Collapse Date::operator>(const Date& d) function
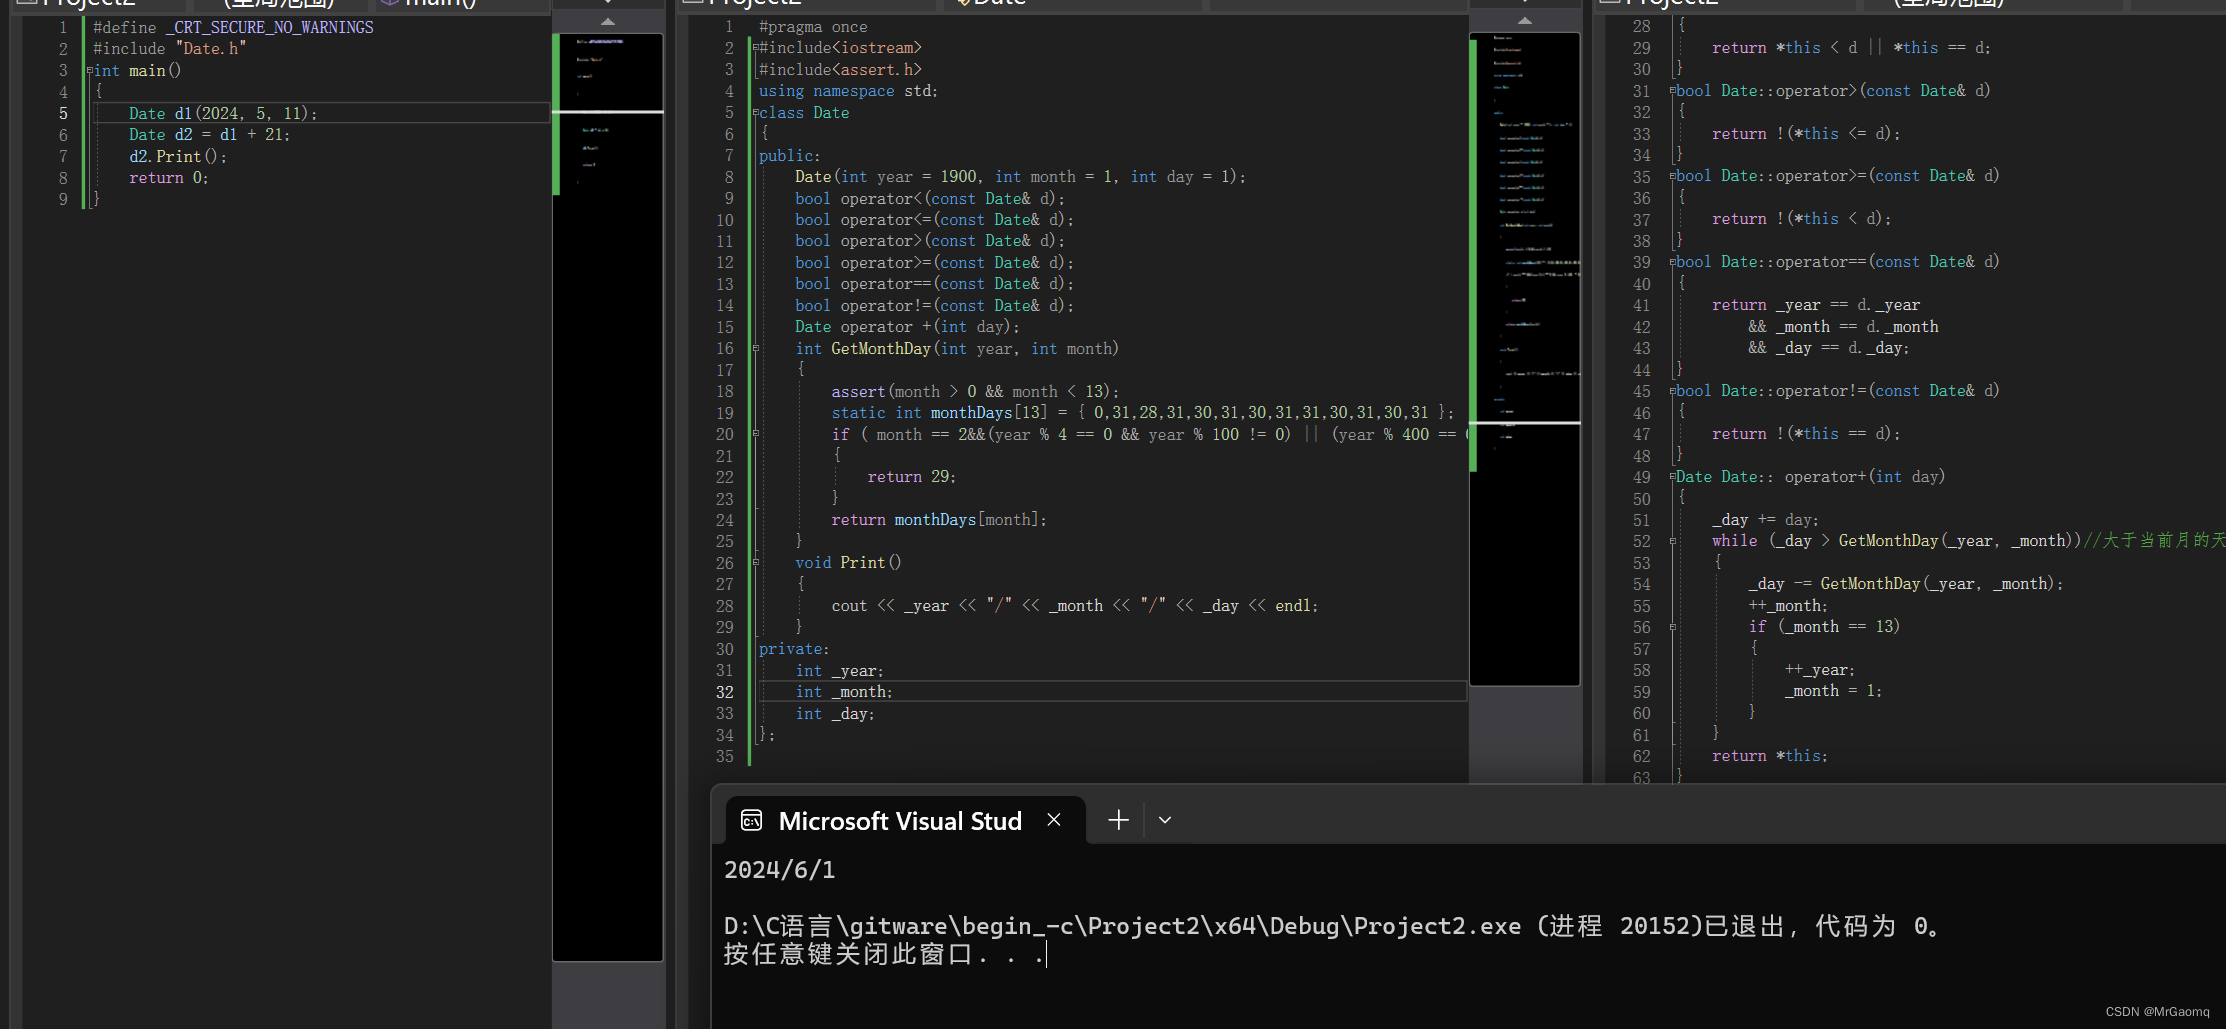This screenshot has width=2226, height=1029. [x=1673, y=91]
